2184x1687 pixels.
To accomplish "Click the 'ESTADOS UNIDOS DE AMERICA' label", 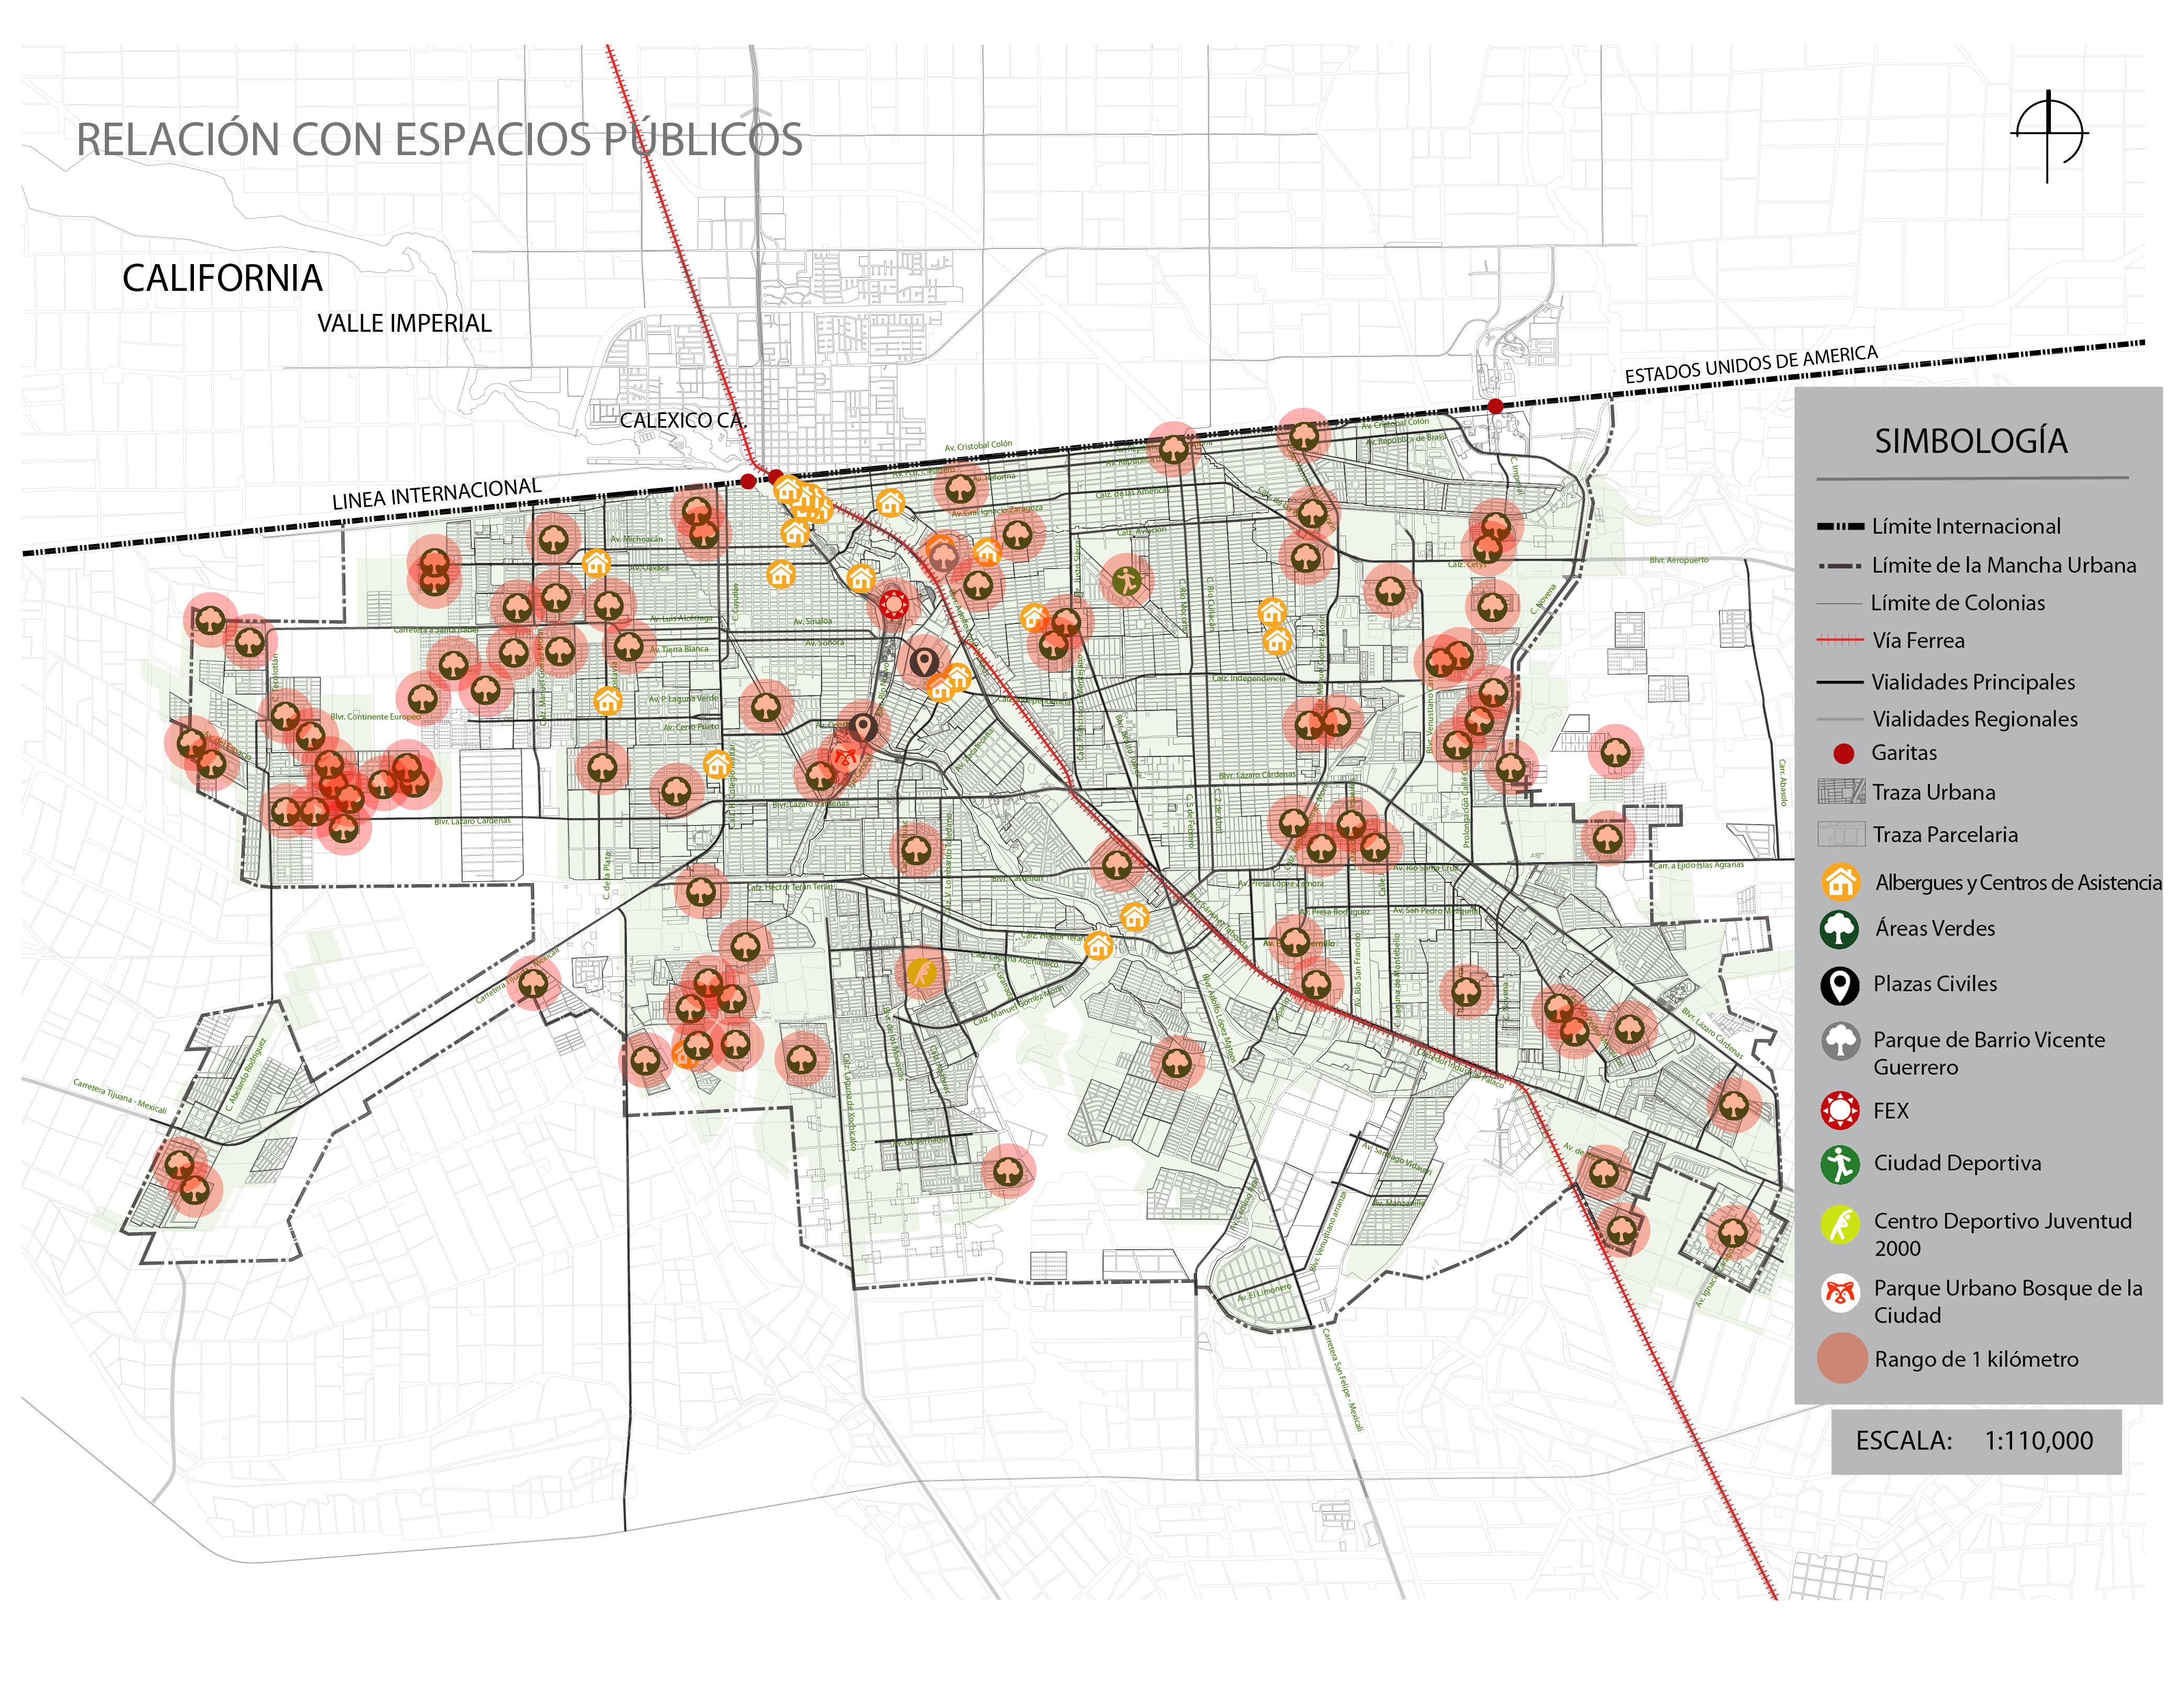I will pos(1751,364).
